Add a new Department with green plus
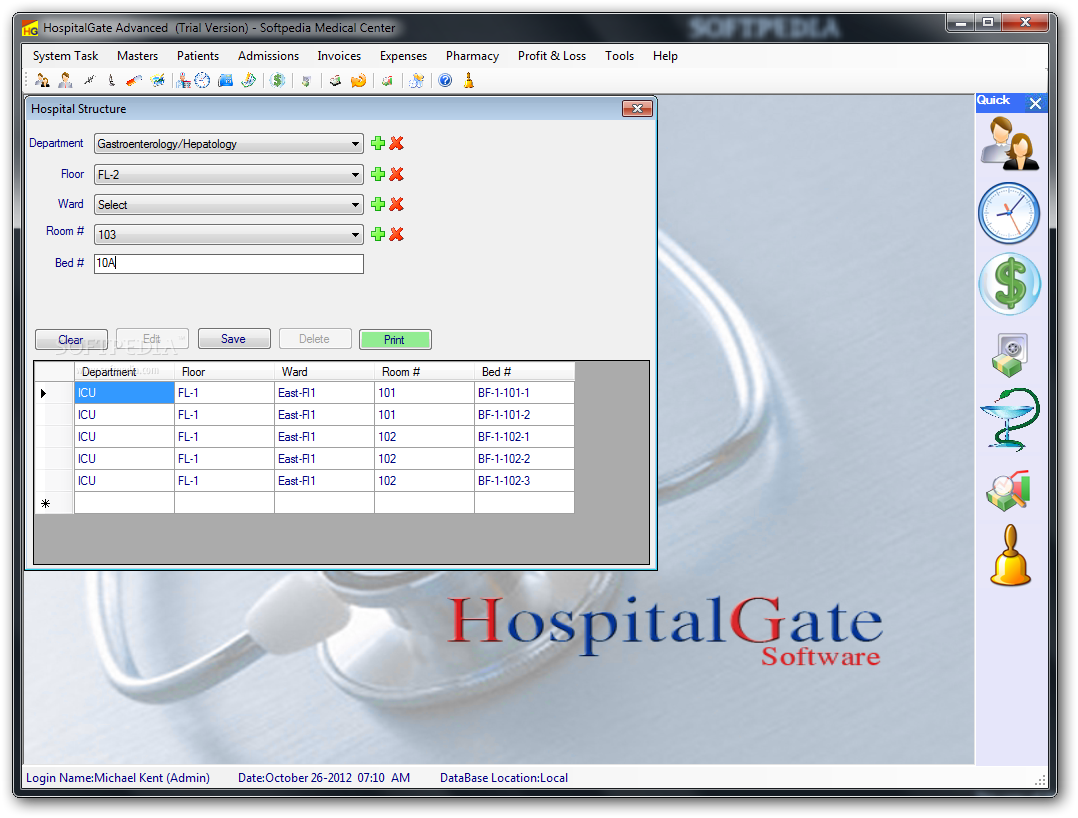This screenshot has height=818, width=1078. pos(377,143)
